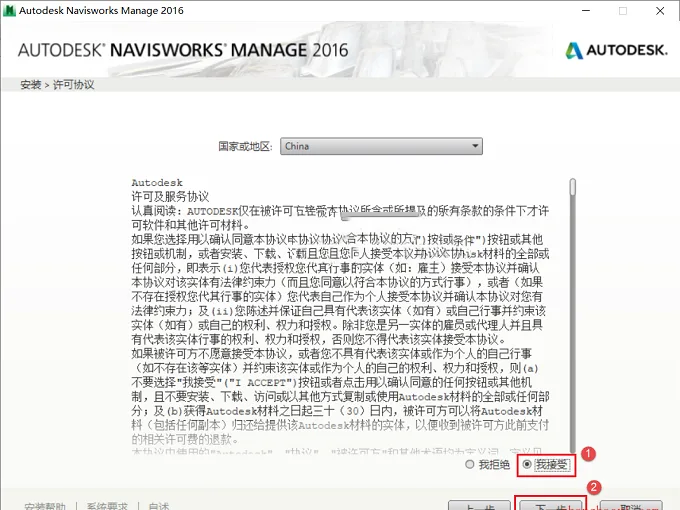
Task: Click the disabled maximize window button
Action: click(623, 10)
